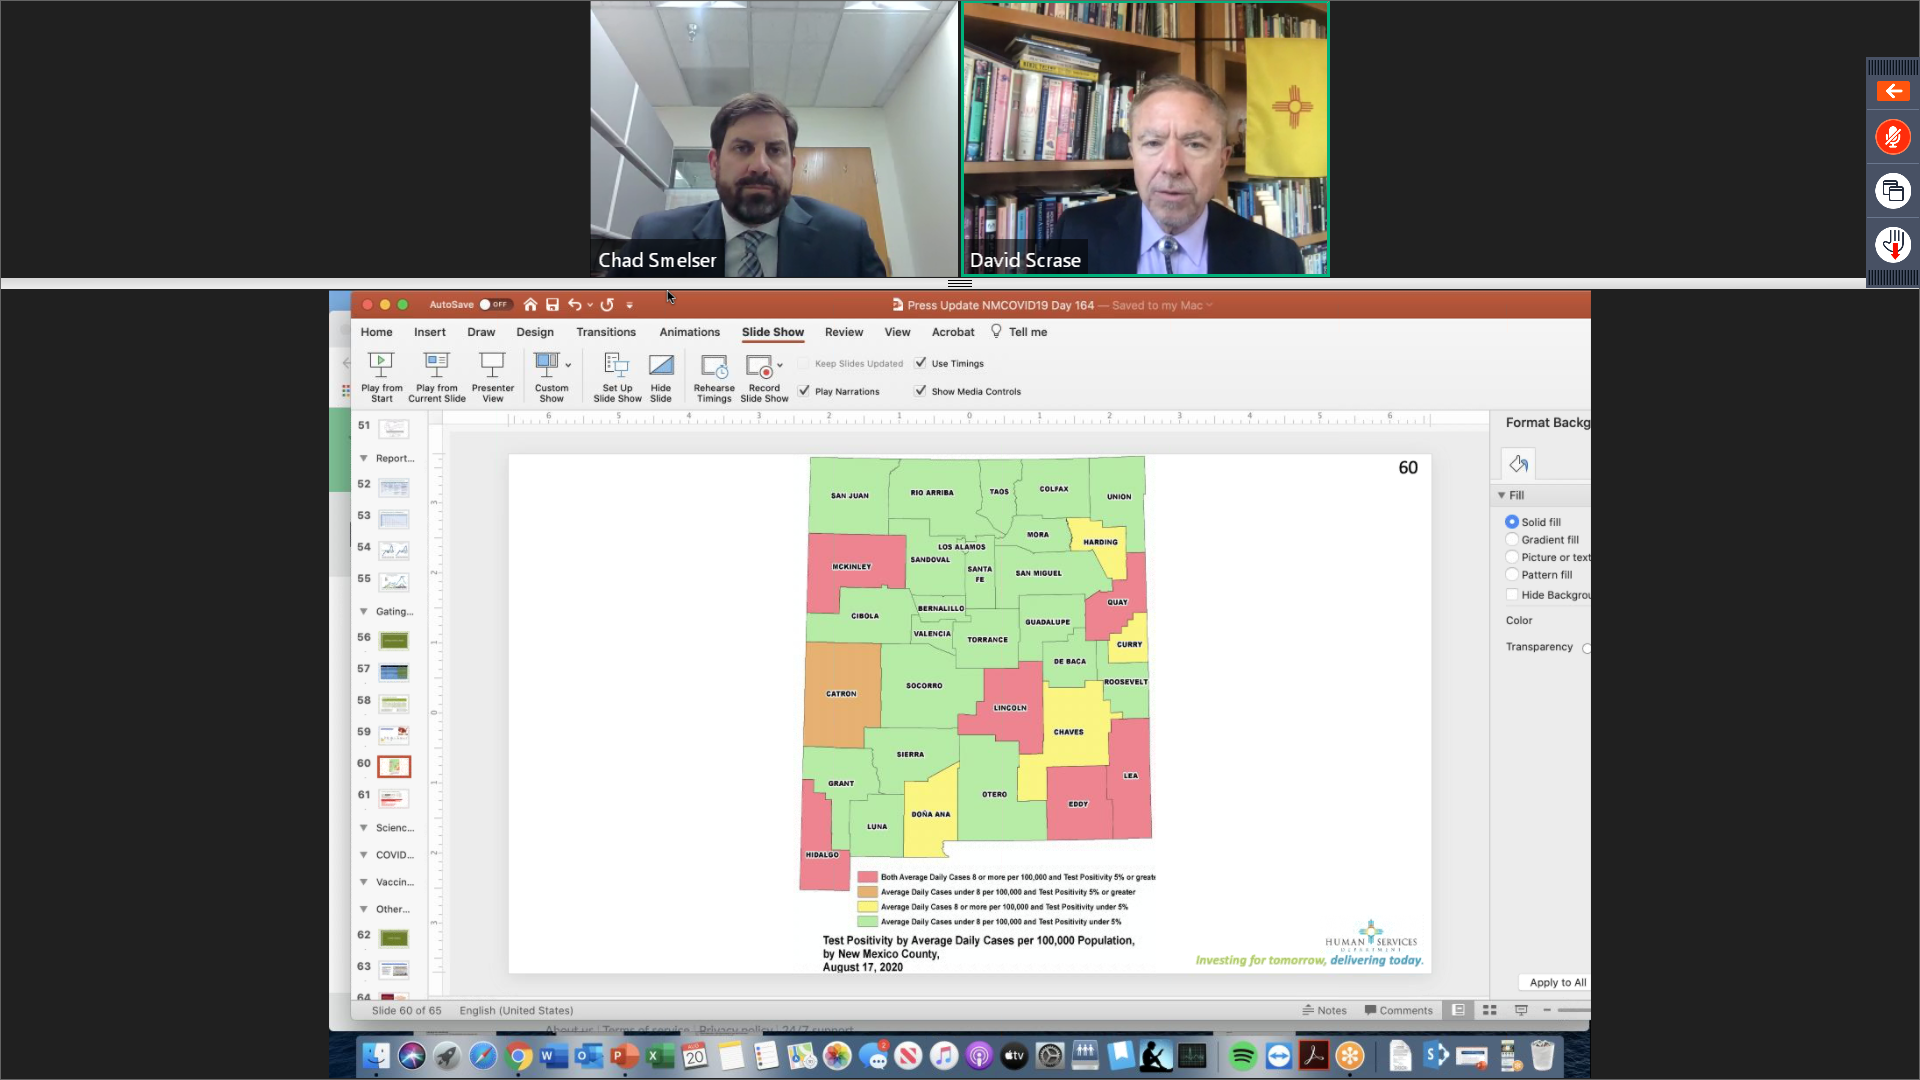Click Record Slide Show icon
Viewport: 1920px width, 1080px height.
(759, 365)
